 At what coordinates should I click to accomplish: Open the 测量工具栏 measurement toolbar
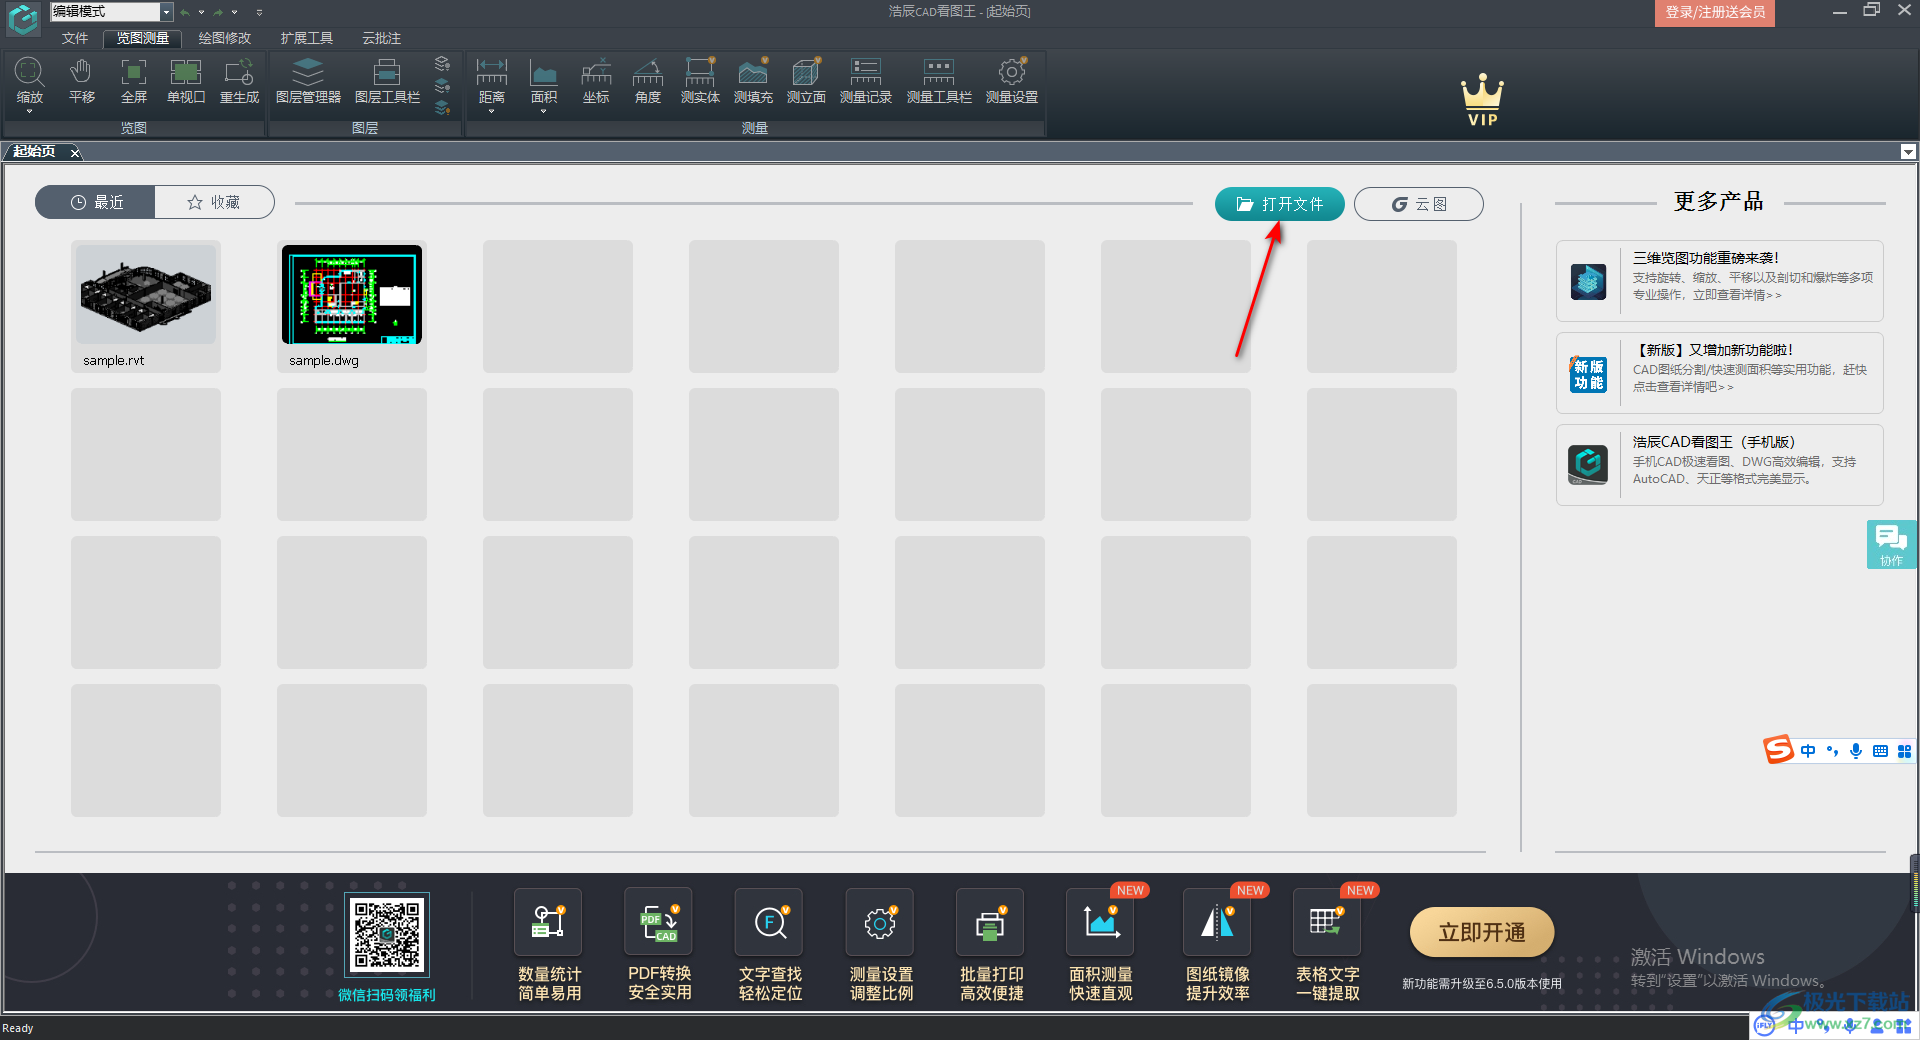[939, 80]
